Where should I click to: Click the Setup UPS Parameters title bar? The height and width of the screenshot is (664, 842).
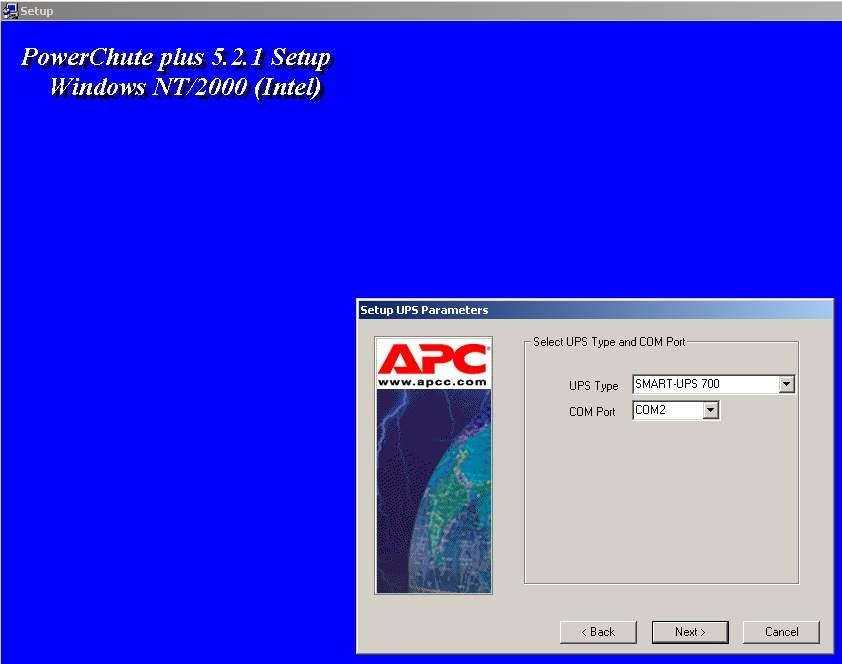595,310
